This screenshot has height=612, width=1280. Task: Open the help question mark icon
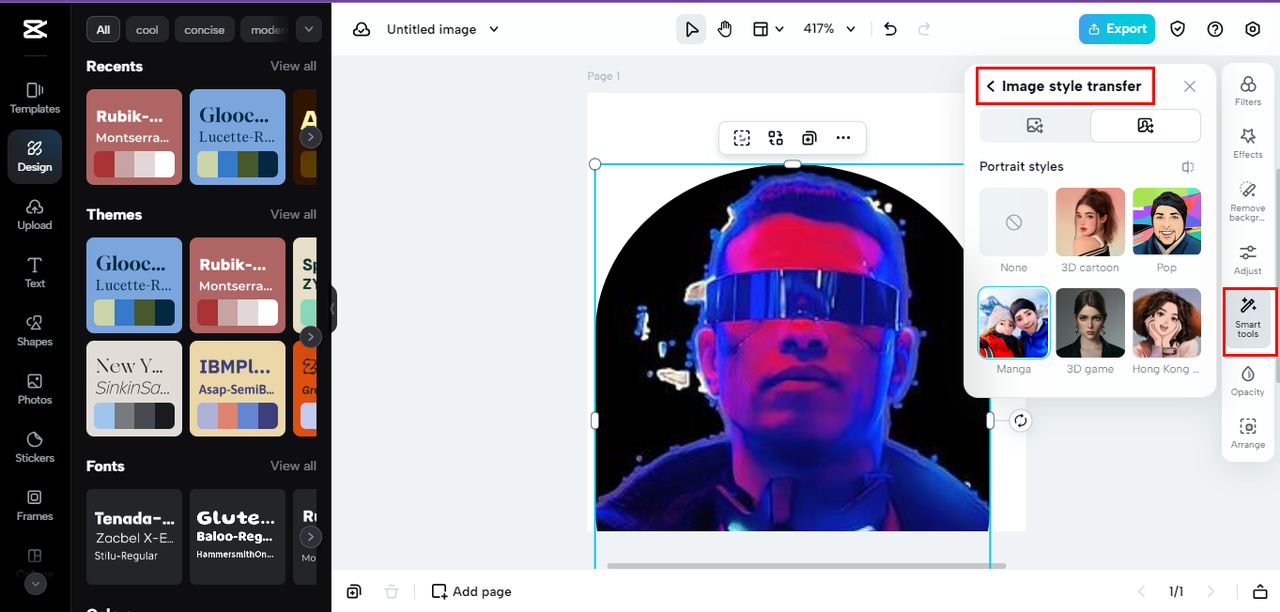coord(1215,29)
